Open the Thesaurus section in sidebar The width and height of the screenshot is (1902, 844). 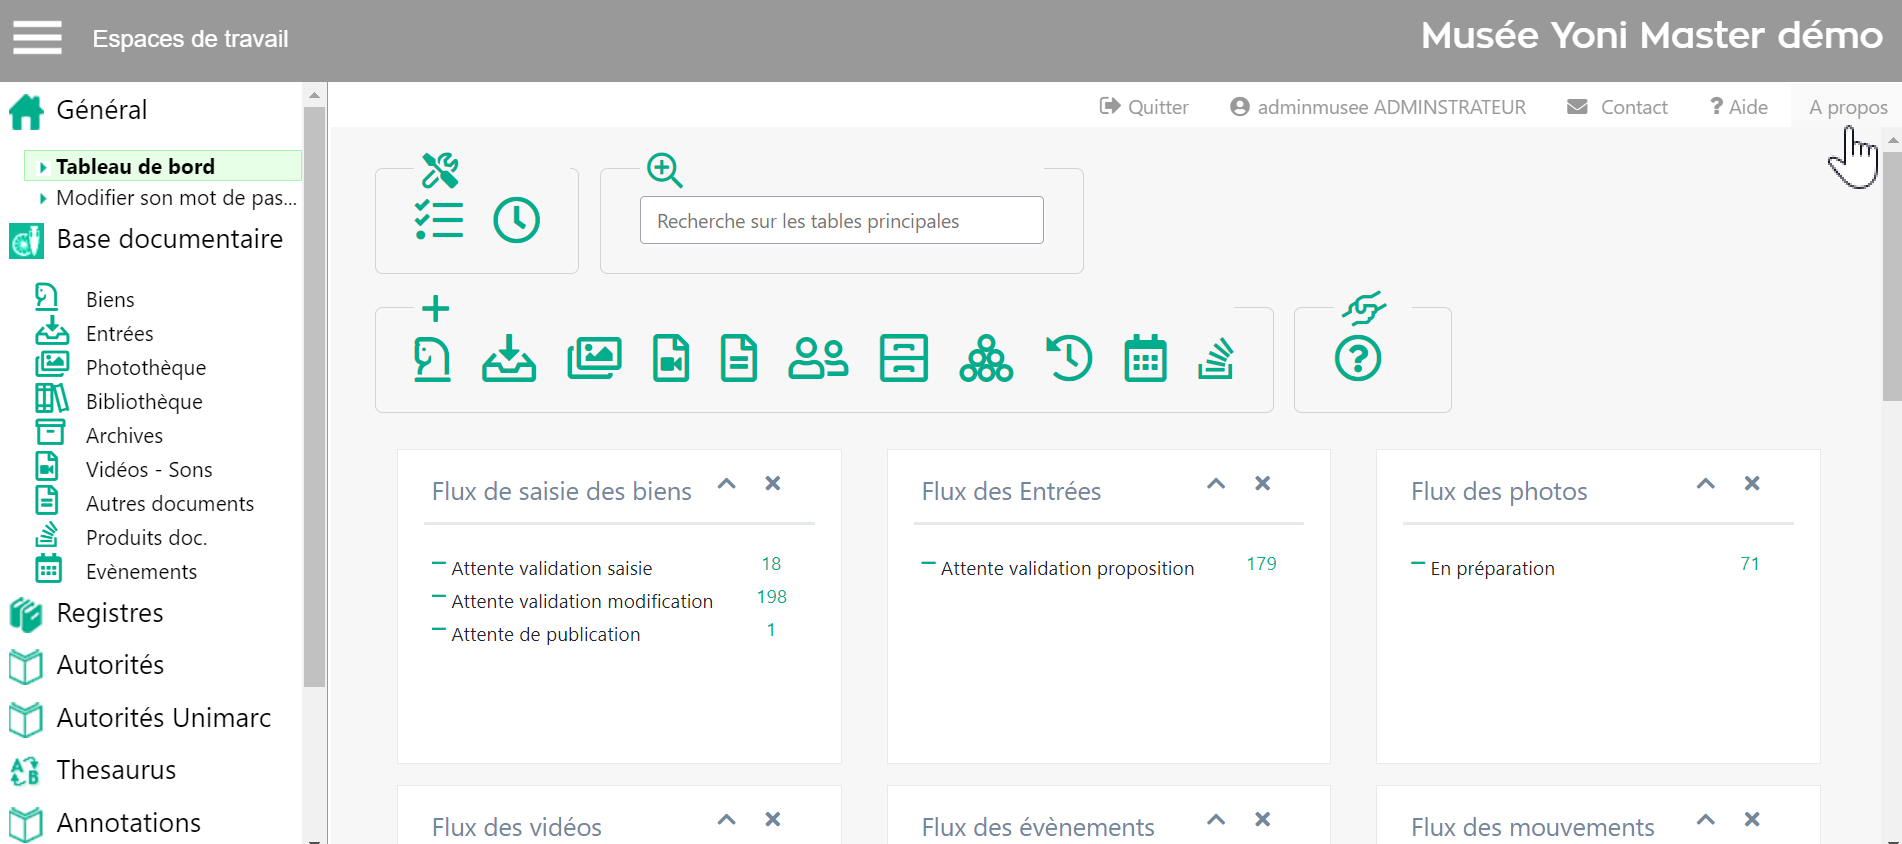(x=116, y=770)
